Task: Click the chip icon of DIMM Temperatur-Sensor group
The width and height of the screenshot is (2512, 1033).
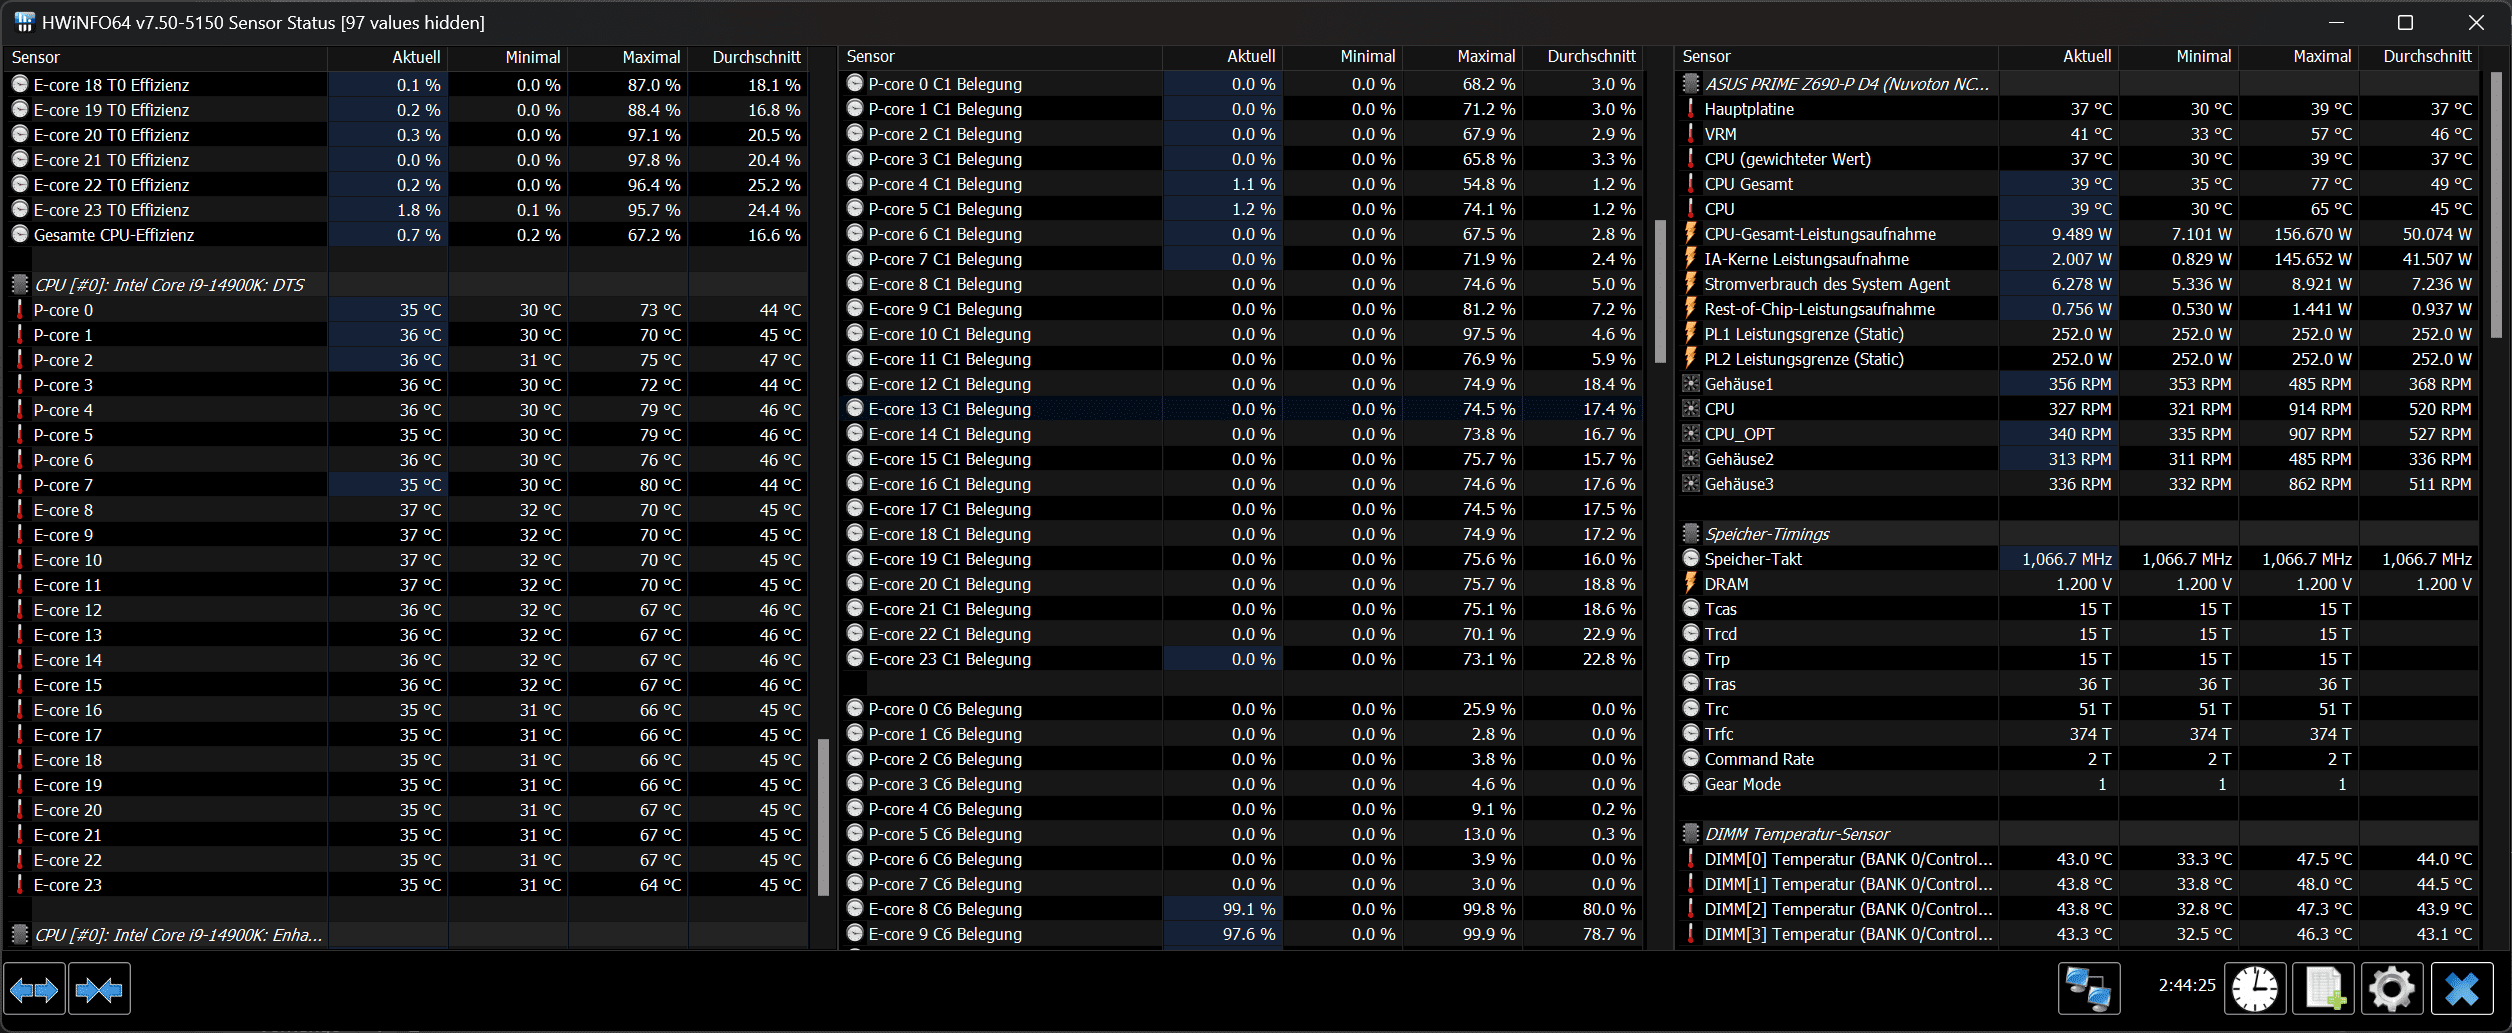Action: tap(1691, 834)
